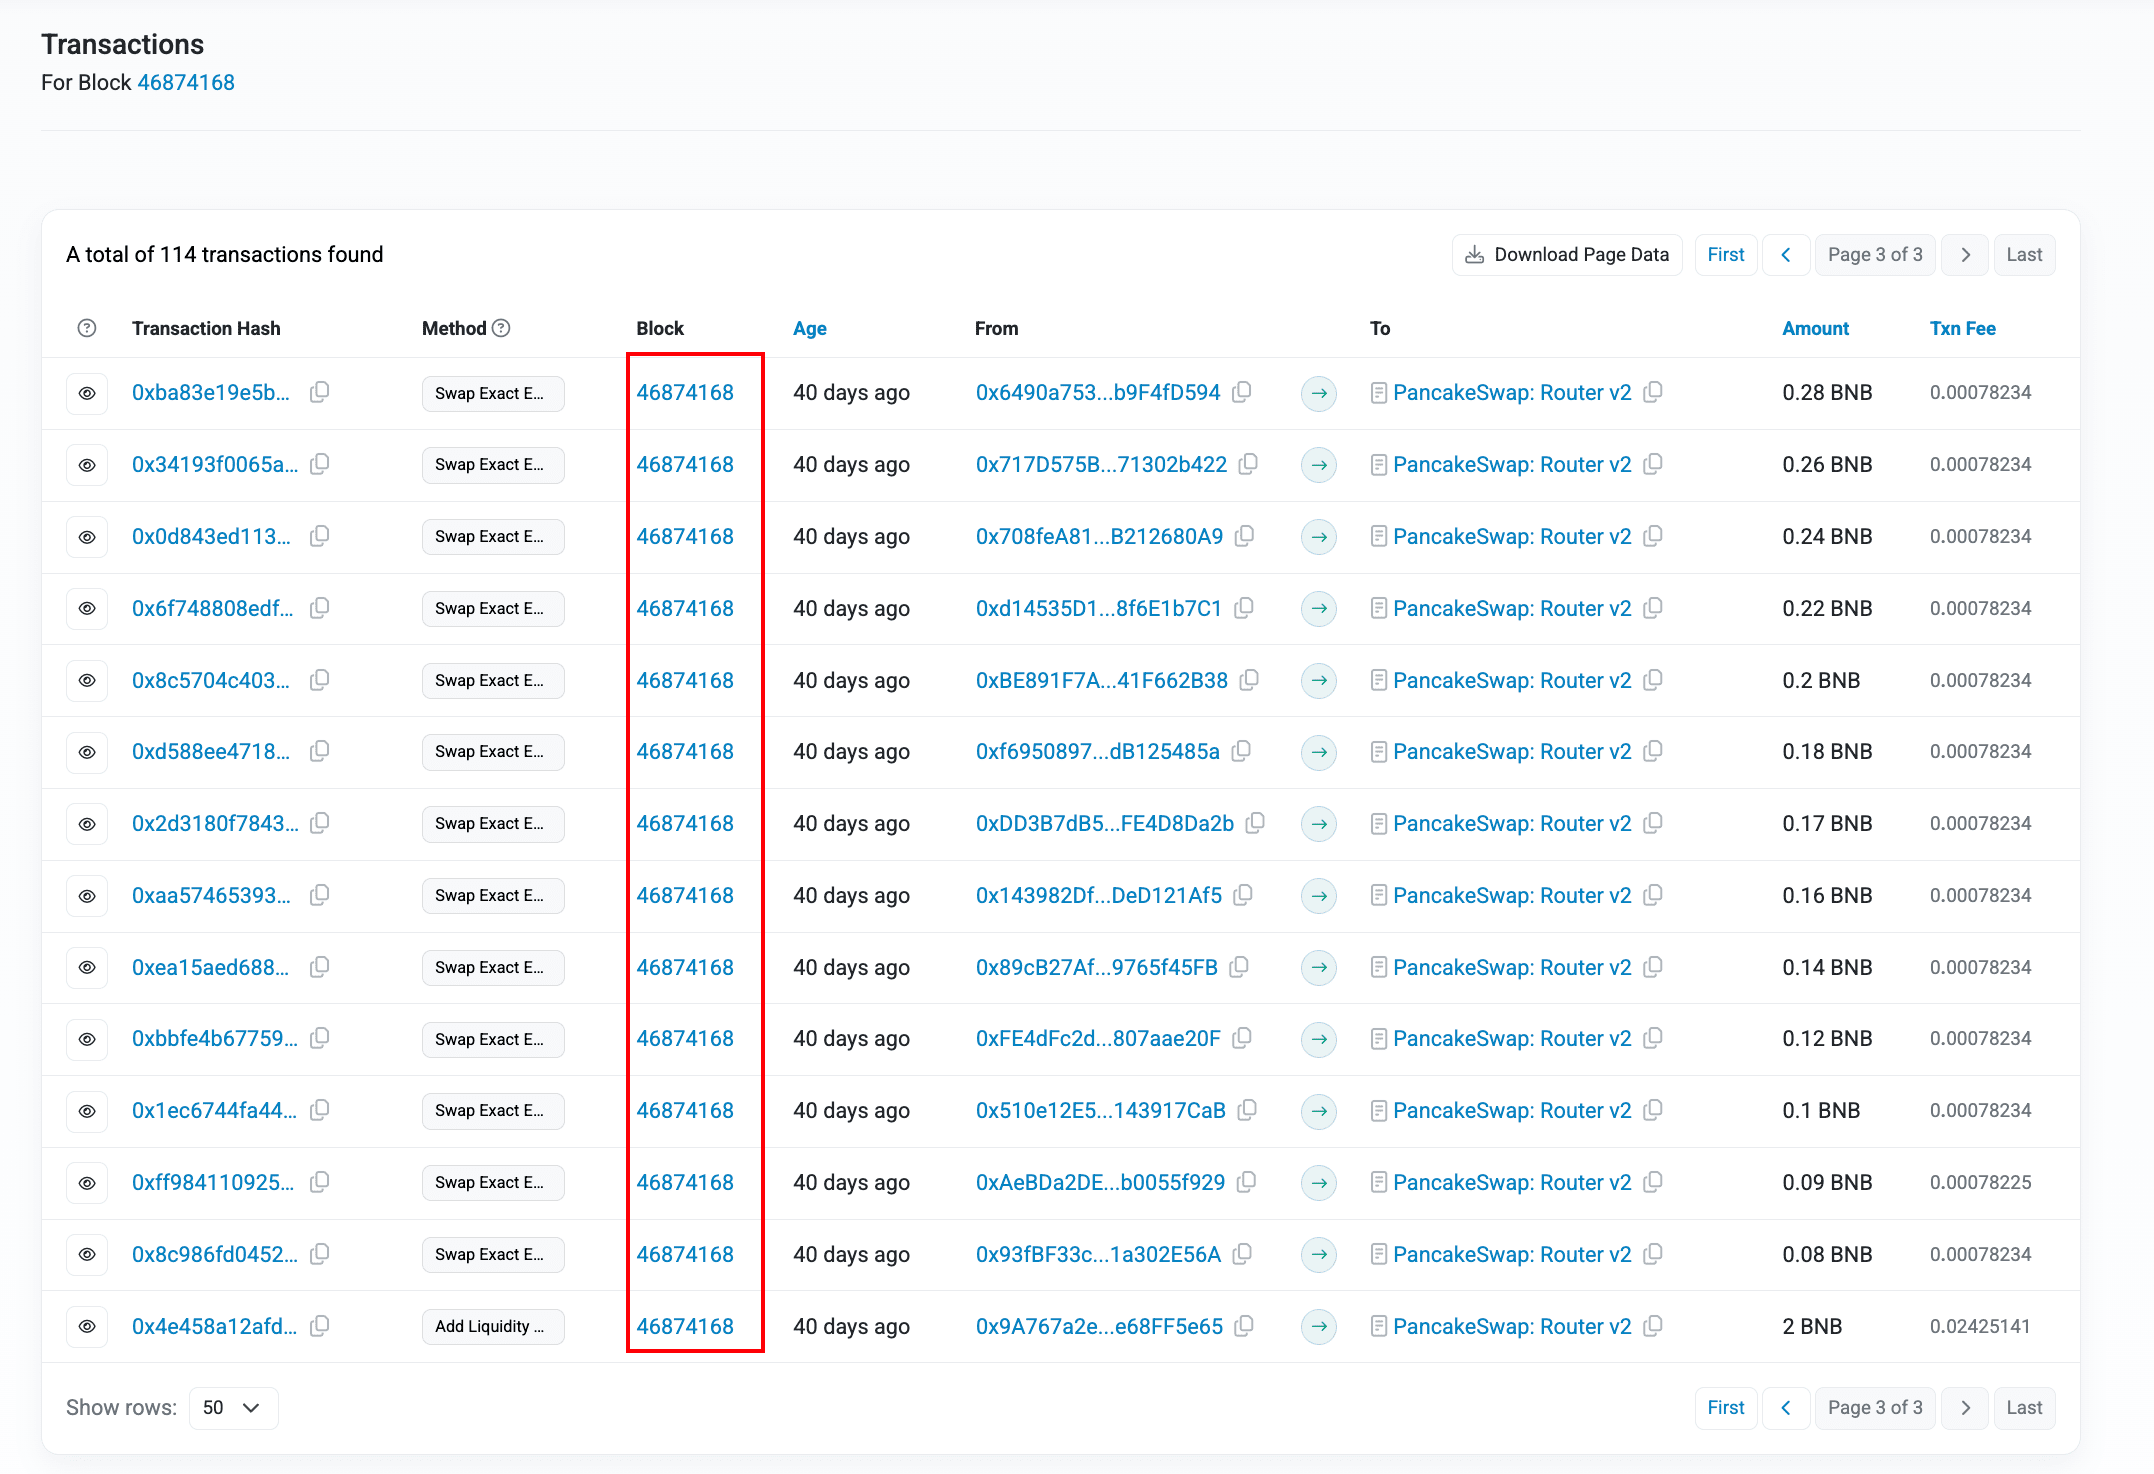Copy transaction hash 0xba83e19e5b
Image resolution: width=2154 pixels, height=1474 pixels.
pyautogui.click(x=320, y=392)
